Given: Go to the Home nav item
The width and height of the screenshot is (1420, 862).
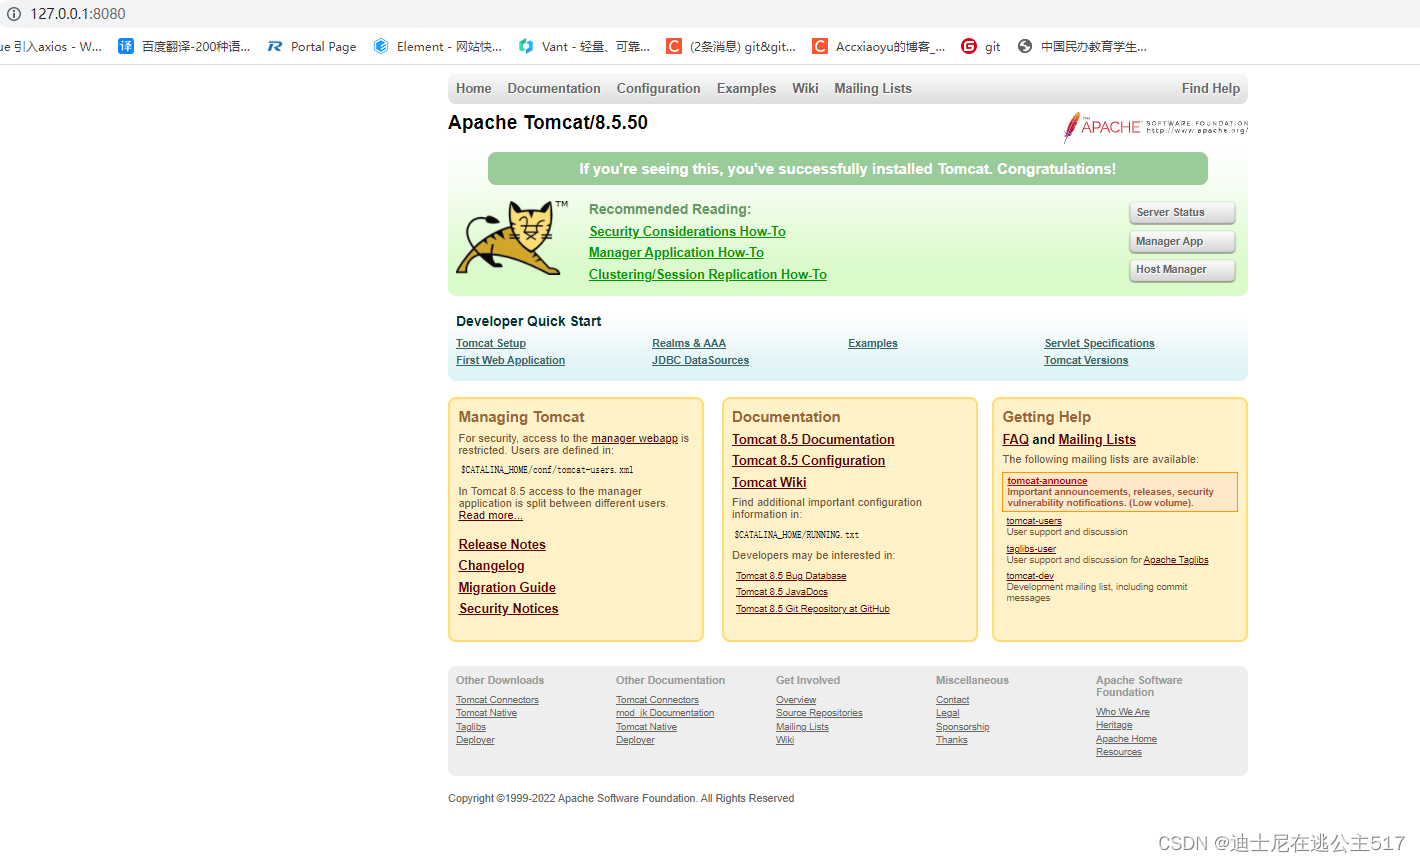Looking at the screenshot, I should pos(474,88).
